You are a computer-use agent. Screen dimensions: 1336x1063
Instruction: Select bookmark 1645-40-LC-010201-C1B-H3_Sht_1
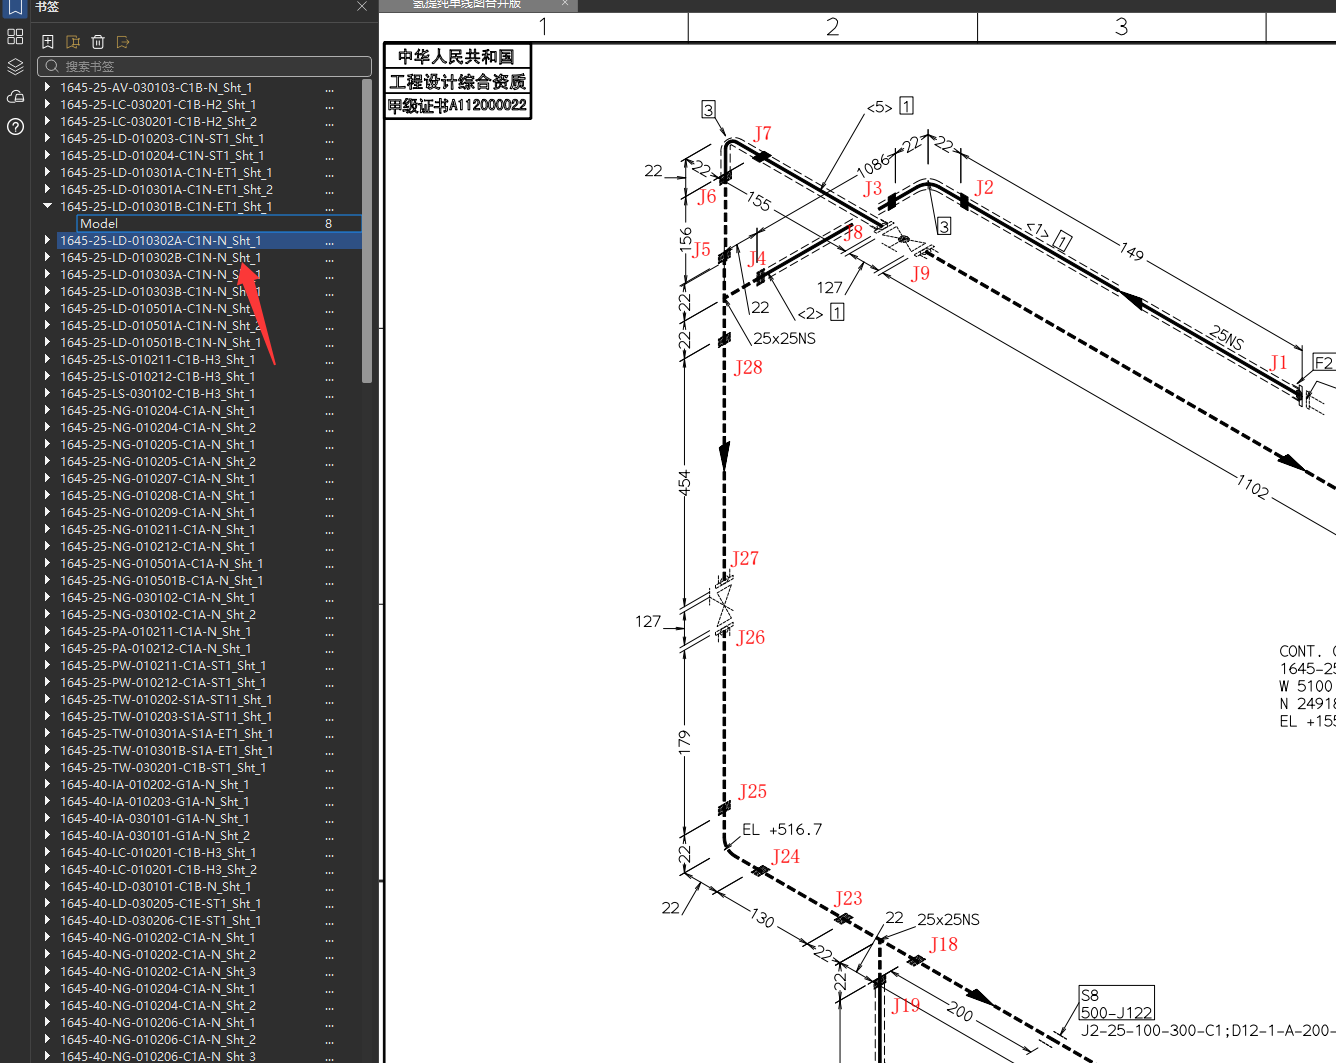[158, 853]
